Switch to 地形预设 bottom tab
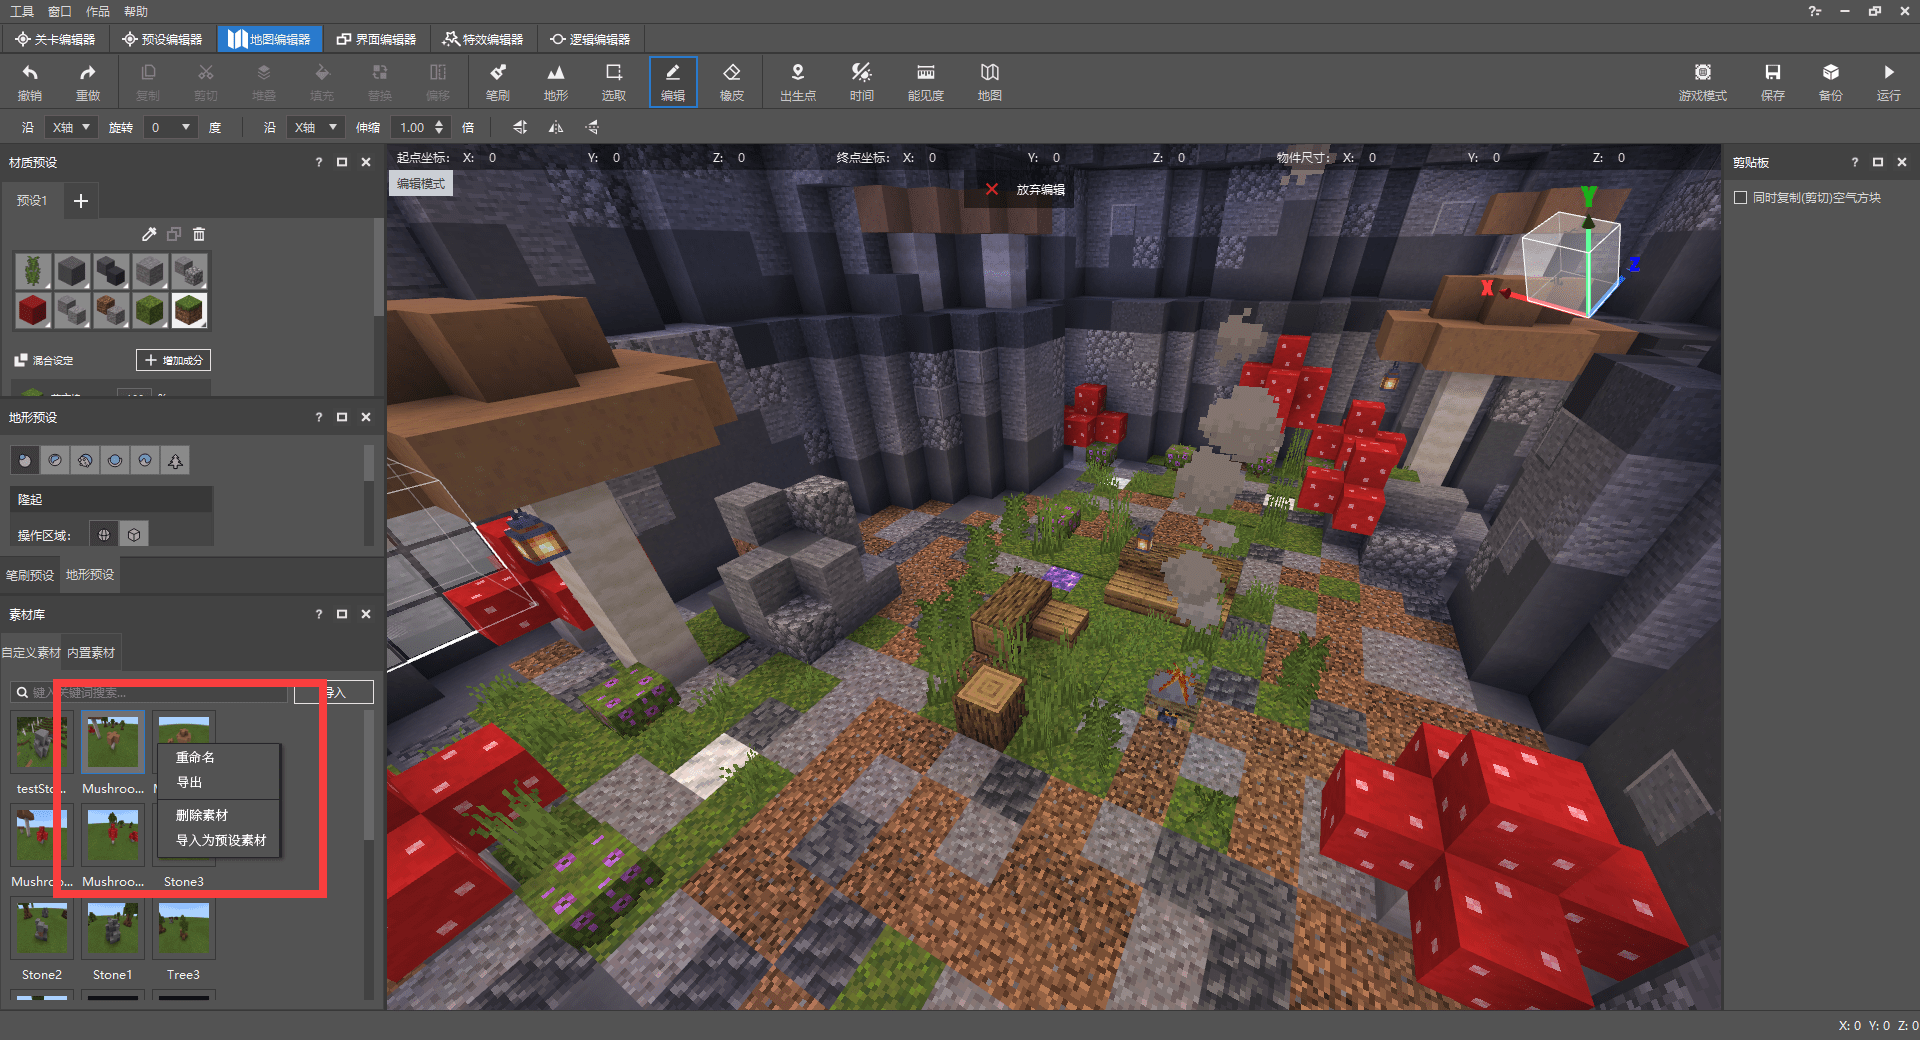Viewport: 1920px width, 1040px height. [90, 575]
